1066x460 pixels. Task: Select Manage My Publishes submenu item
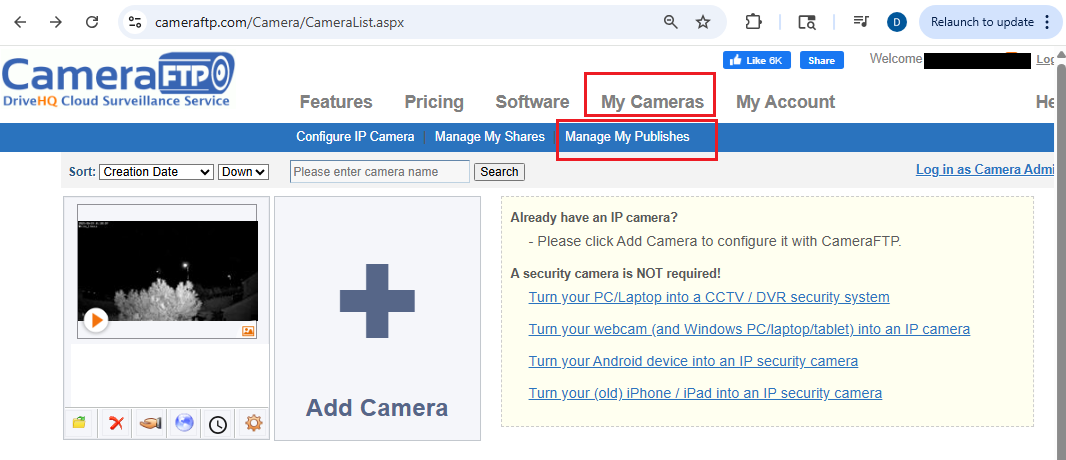(x=627, y=137)
